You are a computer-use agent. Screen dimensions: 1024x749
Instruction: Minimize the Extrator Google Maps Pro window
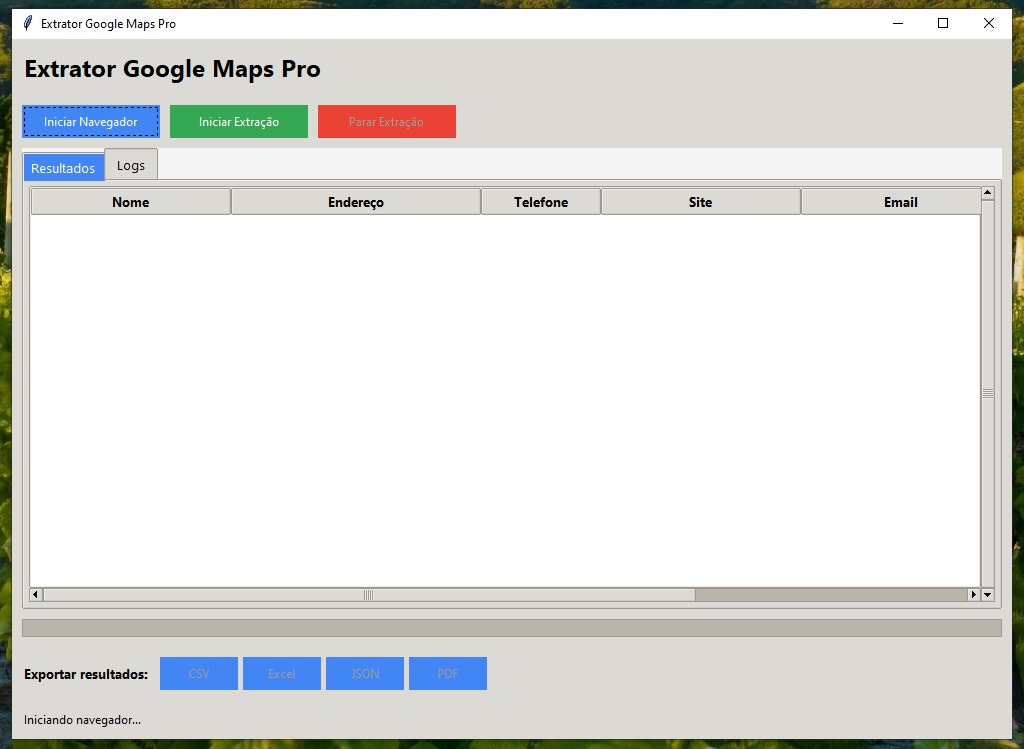coord(898,24)
